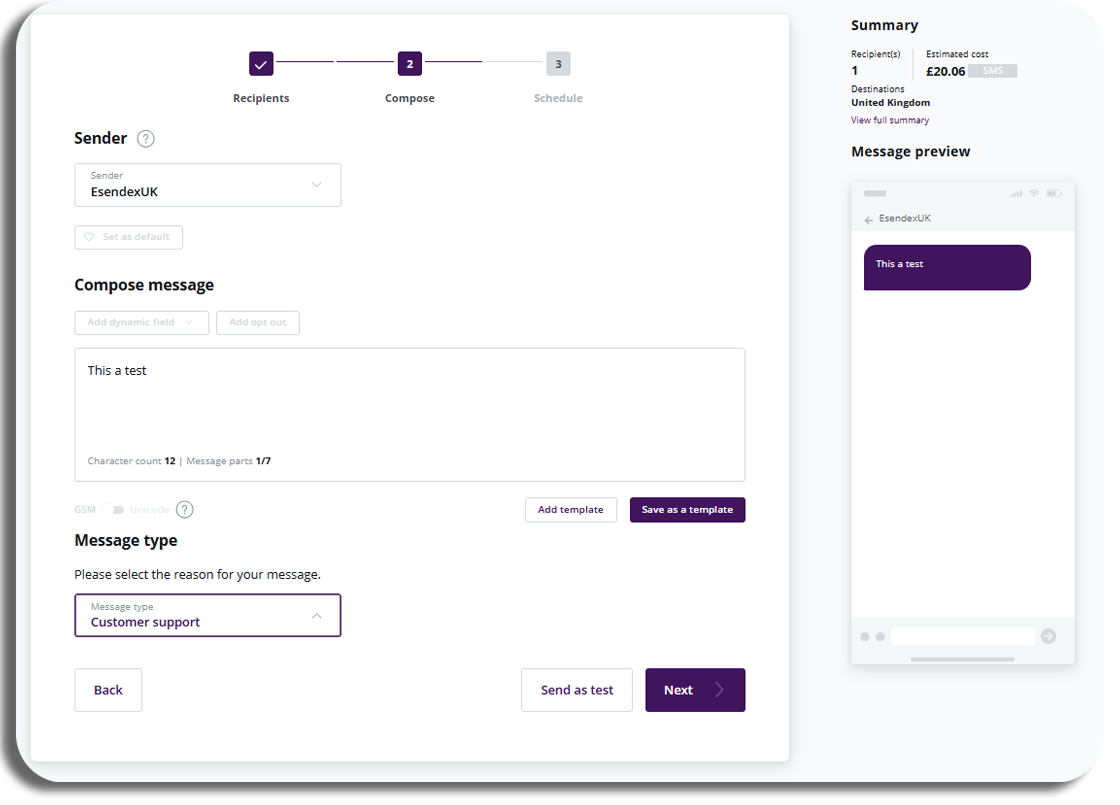This screenshot has height=805, width=1120.
Task: Click the checkmark on the completed Recipients step
Action: click(261, 63)
